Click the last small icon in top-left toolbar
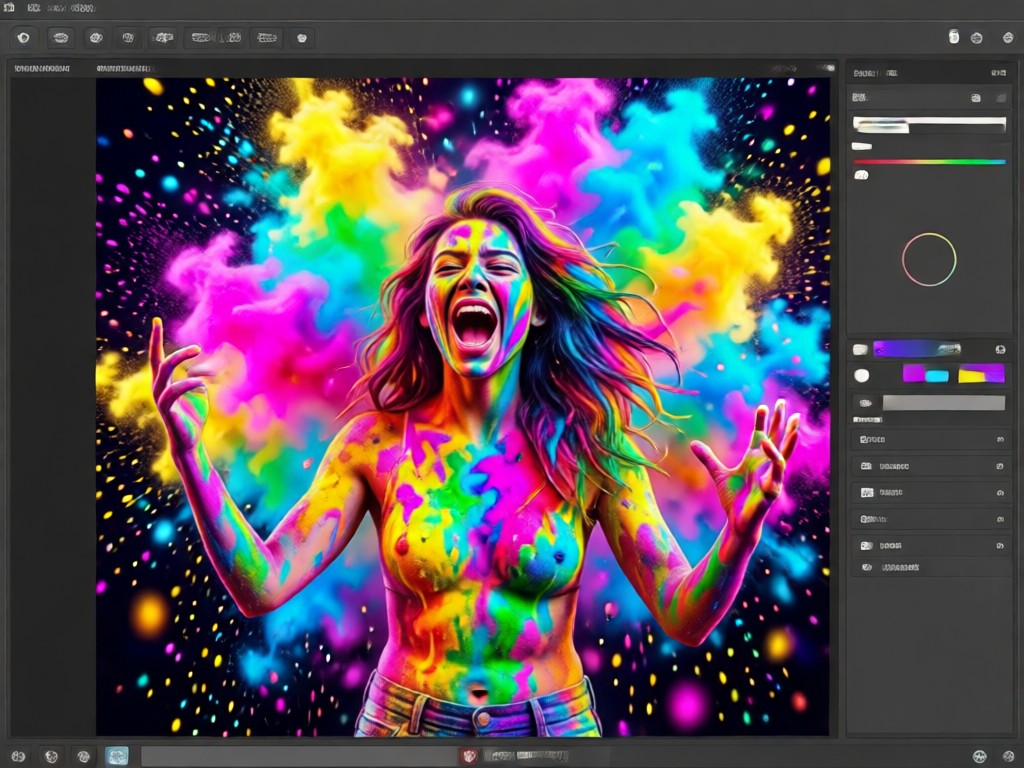This screenshot has height=768, width=1024. click(x=302, y=38)
